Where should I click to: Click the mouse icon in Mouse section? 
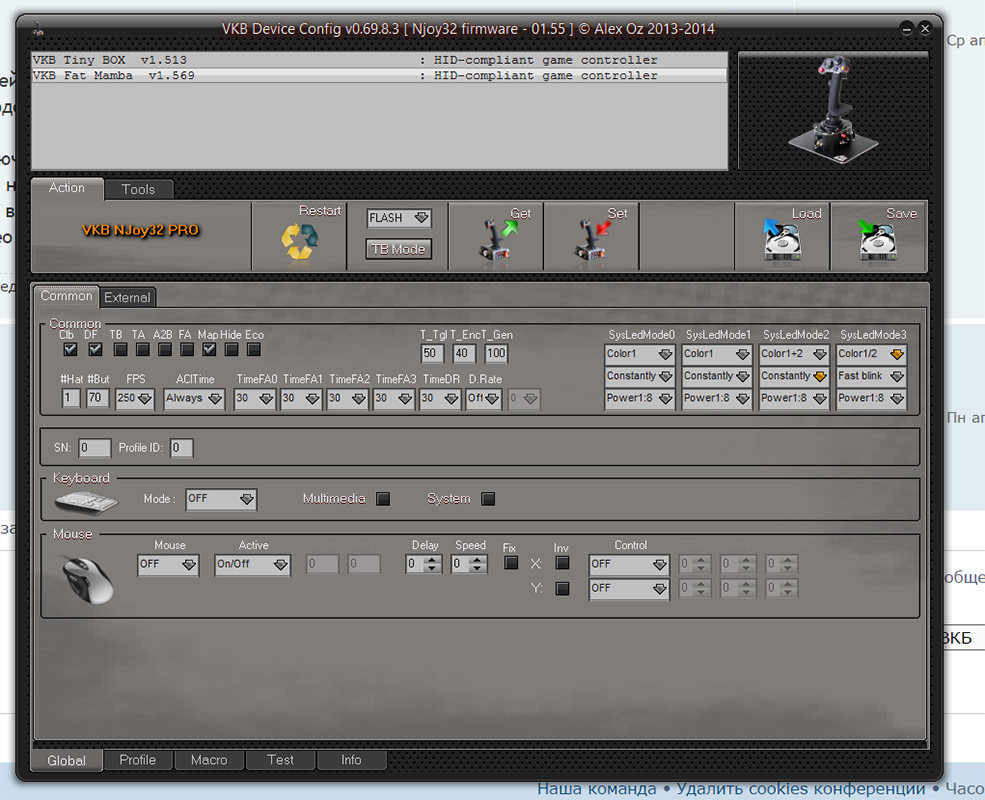[x=88, y=579]
